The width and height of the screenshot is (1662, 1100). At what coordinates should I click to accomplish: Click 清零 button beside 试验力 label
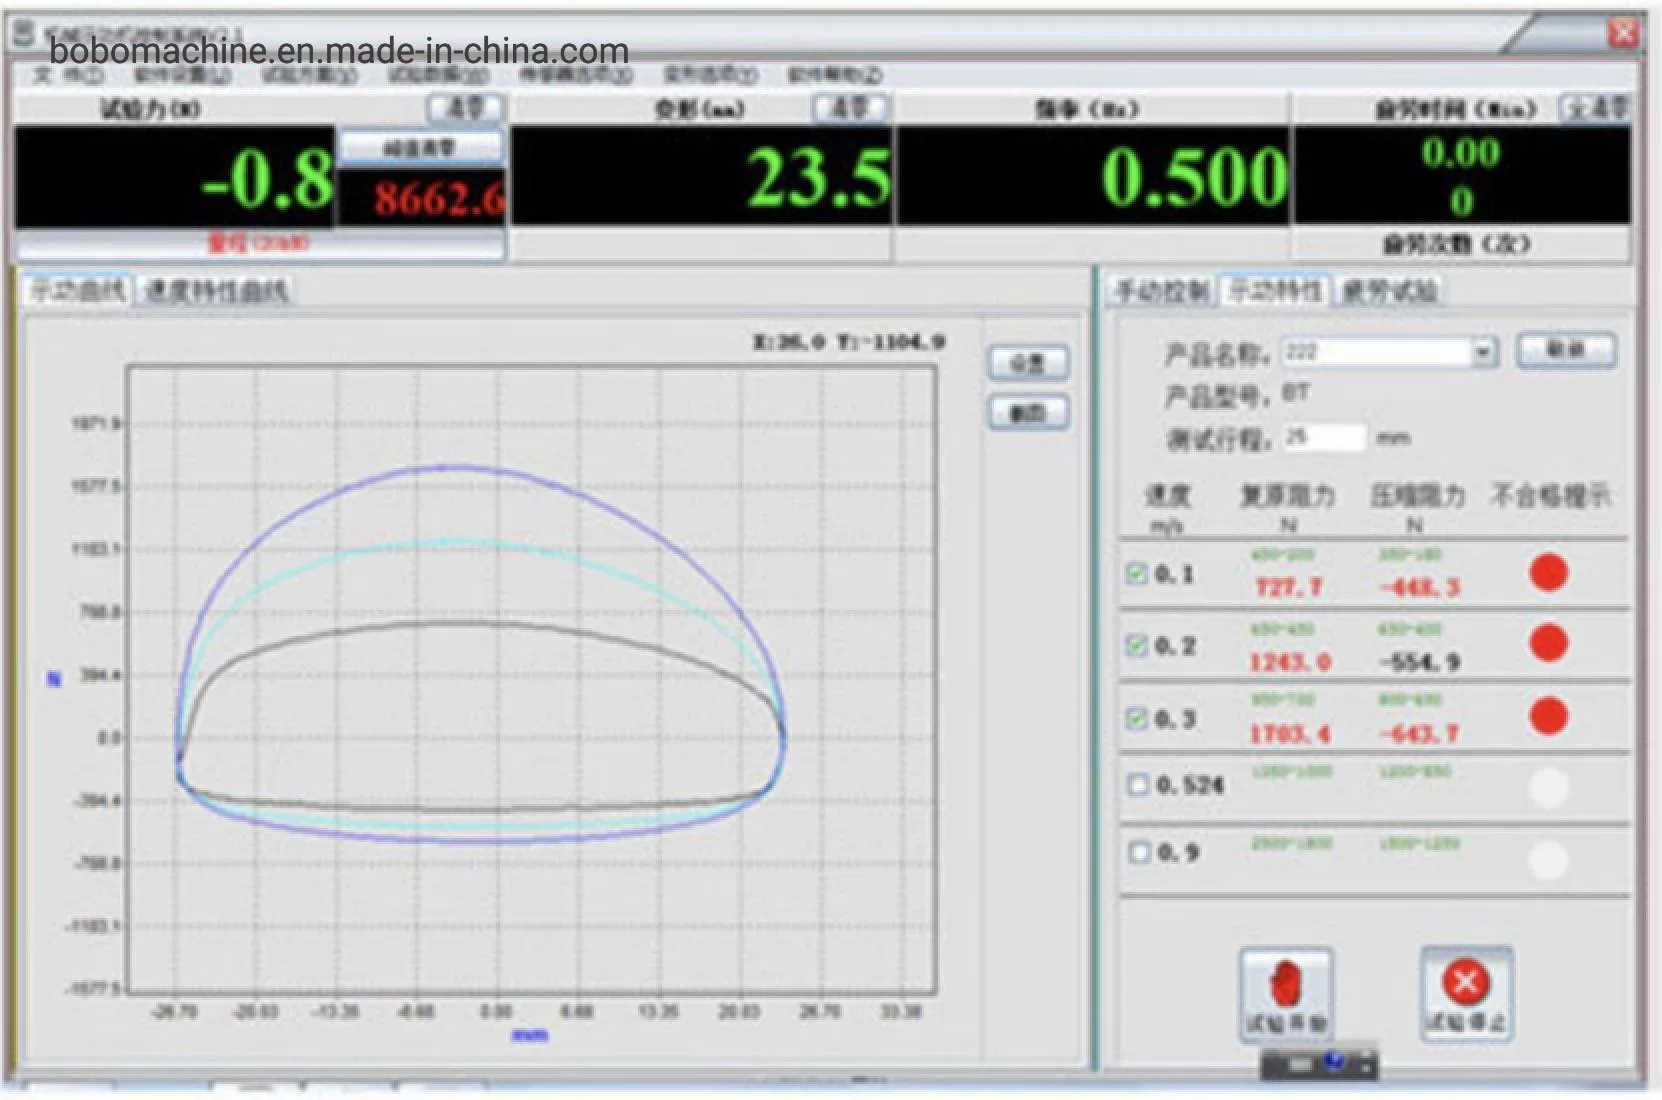click(465, 107)
